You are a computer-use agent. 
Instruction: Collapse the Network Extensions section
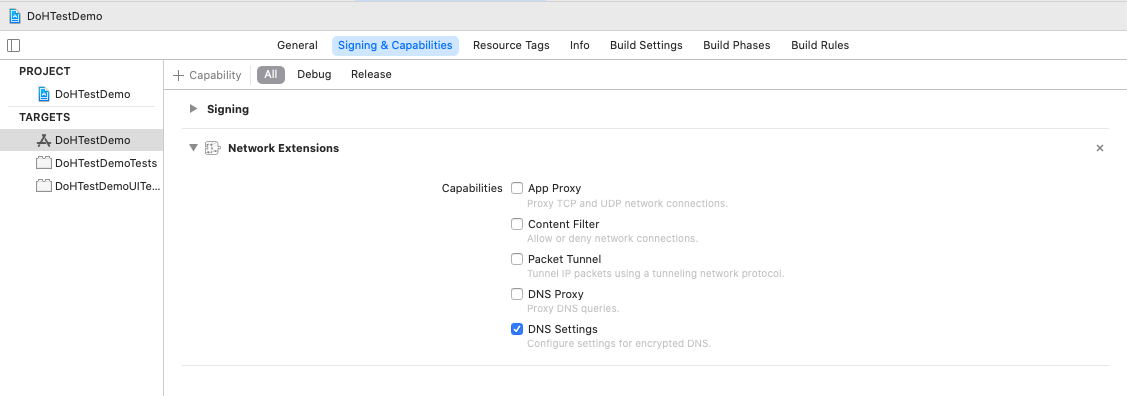click(x=193, y=148)
